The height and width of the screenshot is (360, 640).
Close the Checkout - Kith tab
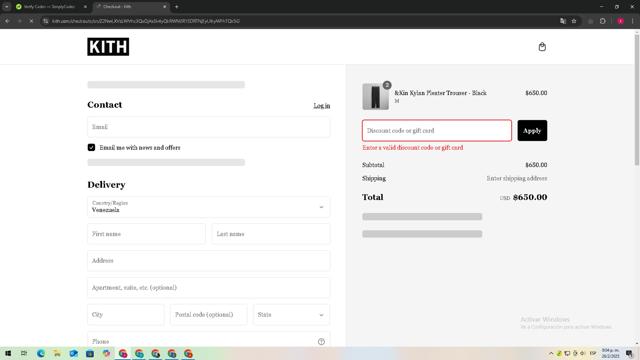point(164,7)
